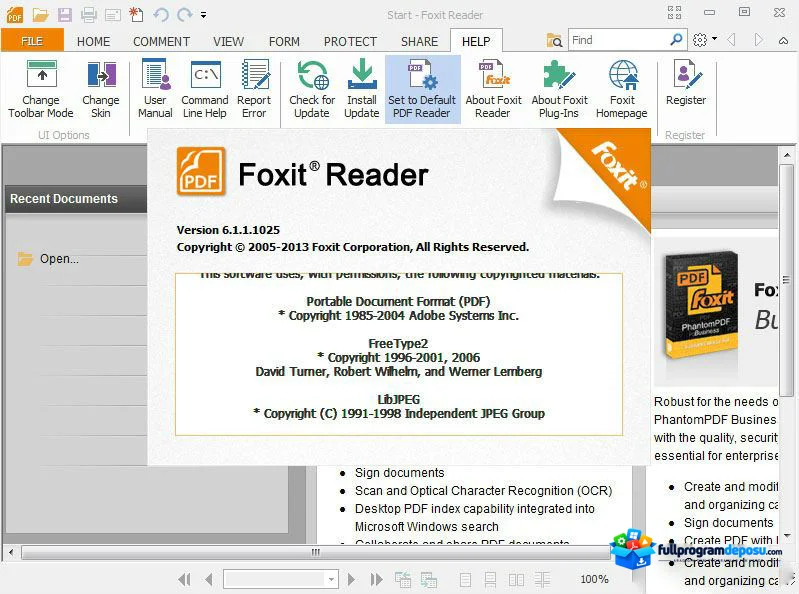Click the new document icon with star

point(136,14)
